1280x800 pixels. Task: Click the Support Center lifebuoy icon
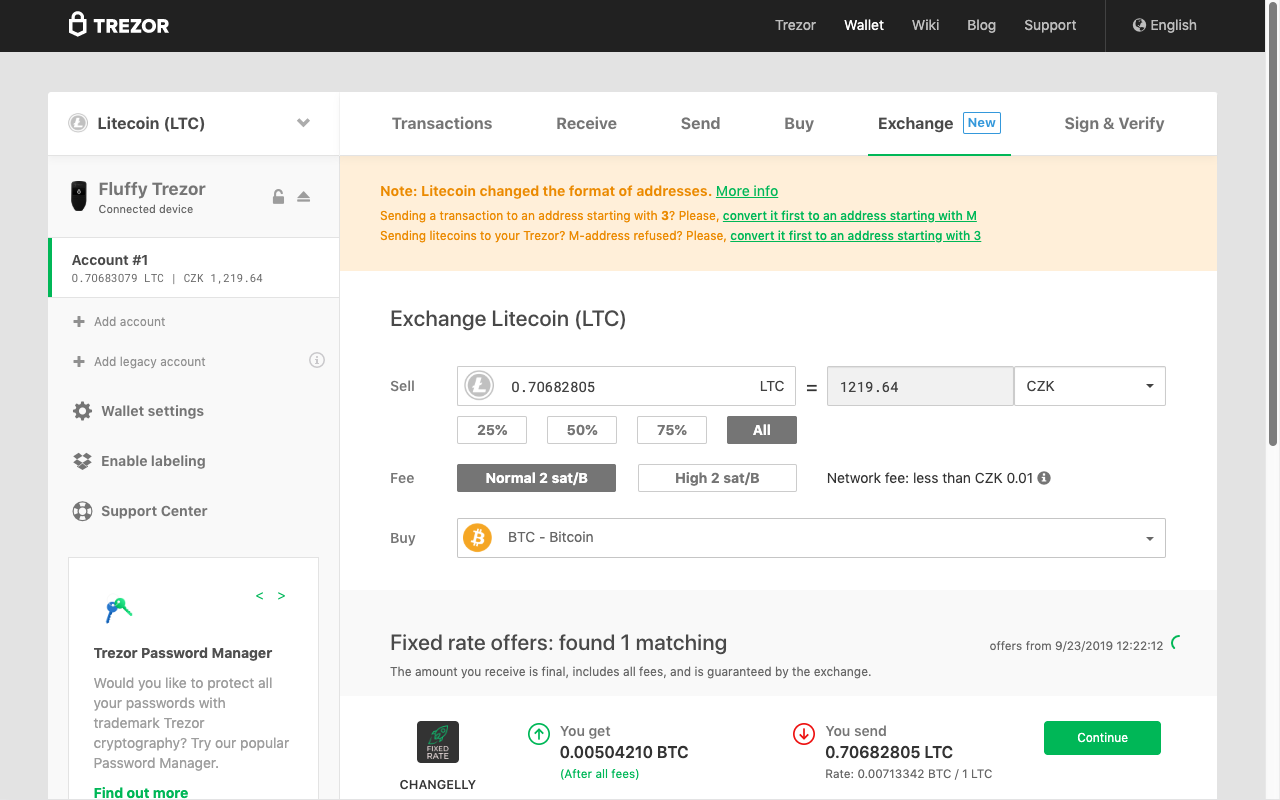click(x=83, y=511)
